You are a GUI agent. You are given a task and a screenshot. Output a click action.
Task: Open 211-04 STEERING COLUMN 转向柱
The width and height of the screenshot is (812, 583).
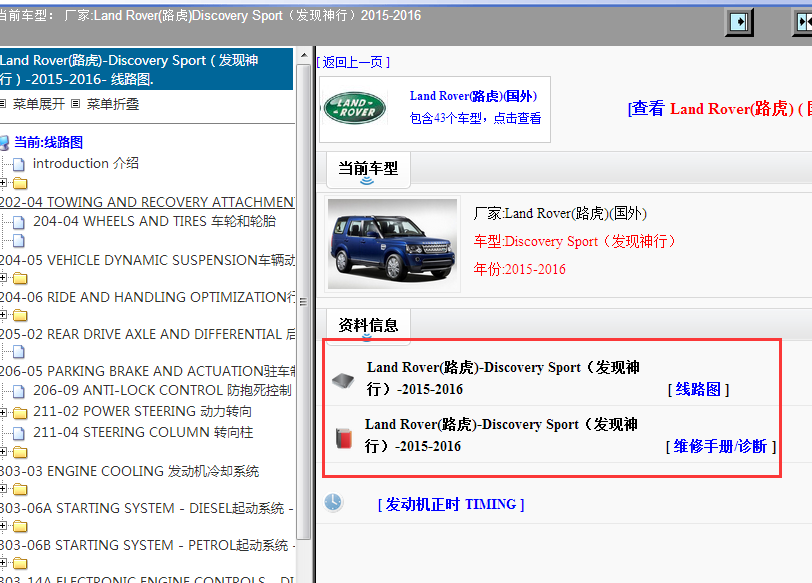(x=143, y=432)
